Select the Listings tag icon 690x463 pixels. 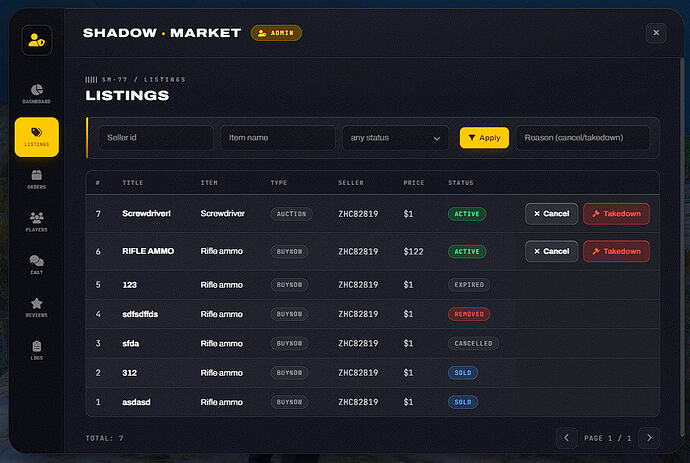click(x=37, y=132)
